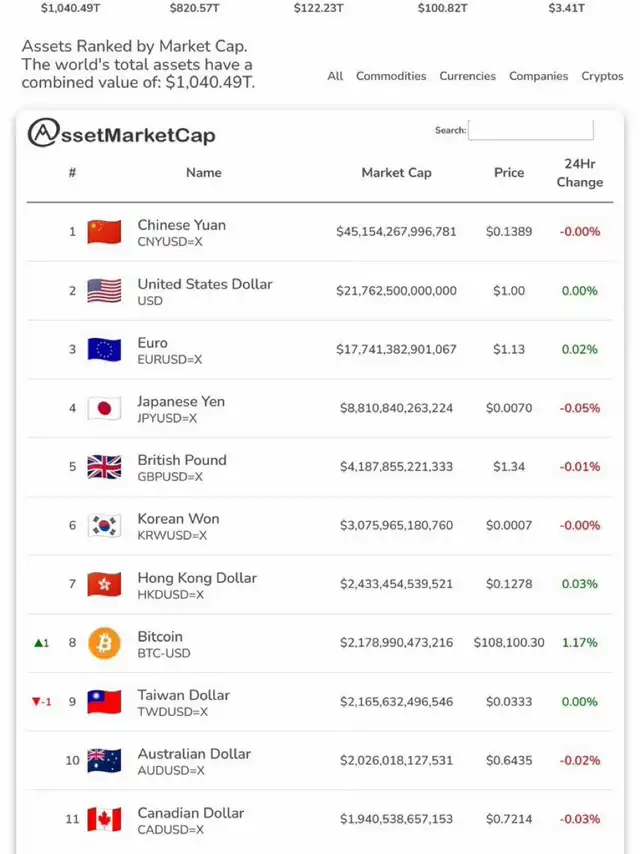Open the British Pound asset link
This screenshot has width=640, height=854.
182,460
